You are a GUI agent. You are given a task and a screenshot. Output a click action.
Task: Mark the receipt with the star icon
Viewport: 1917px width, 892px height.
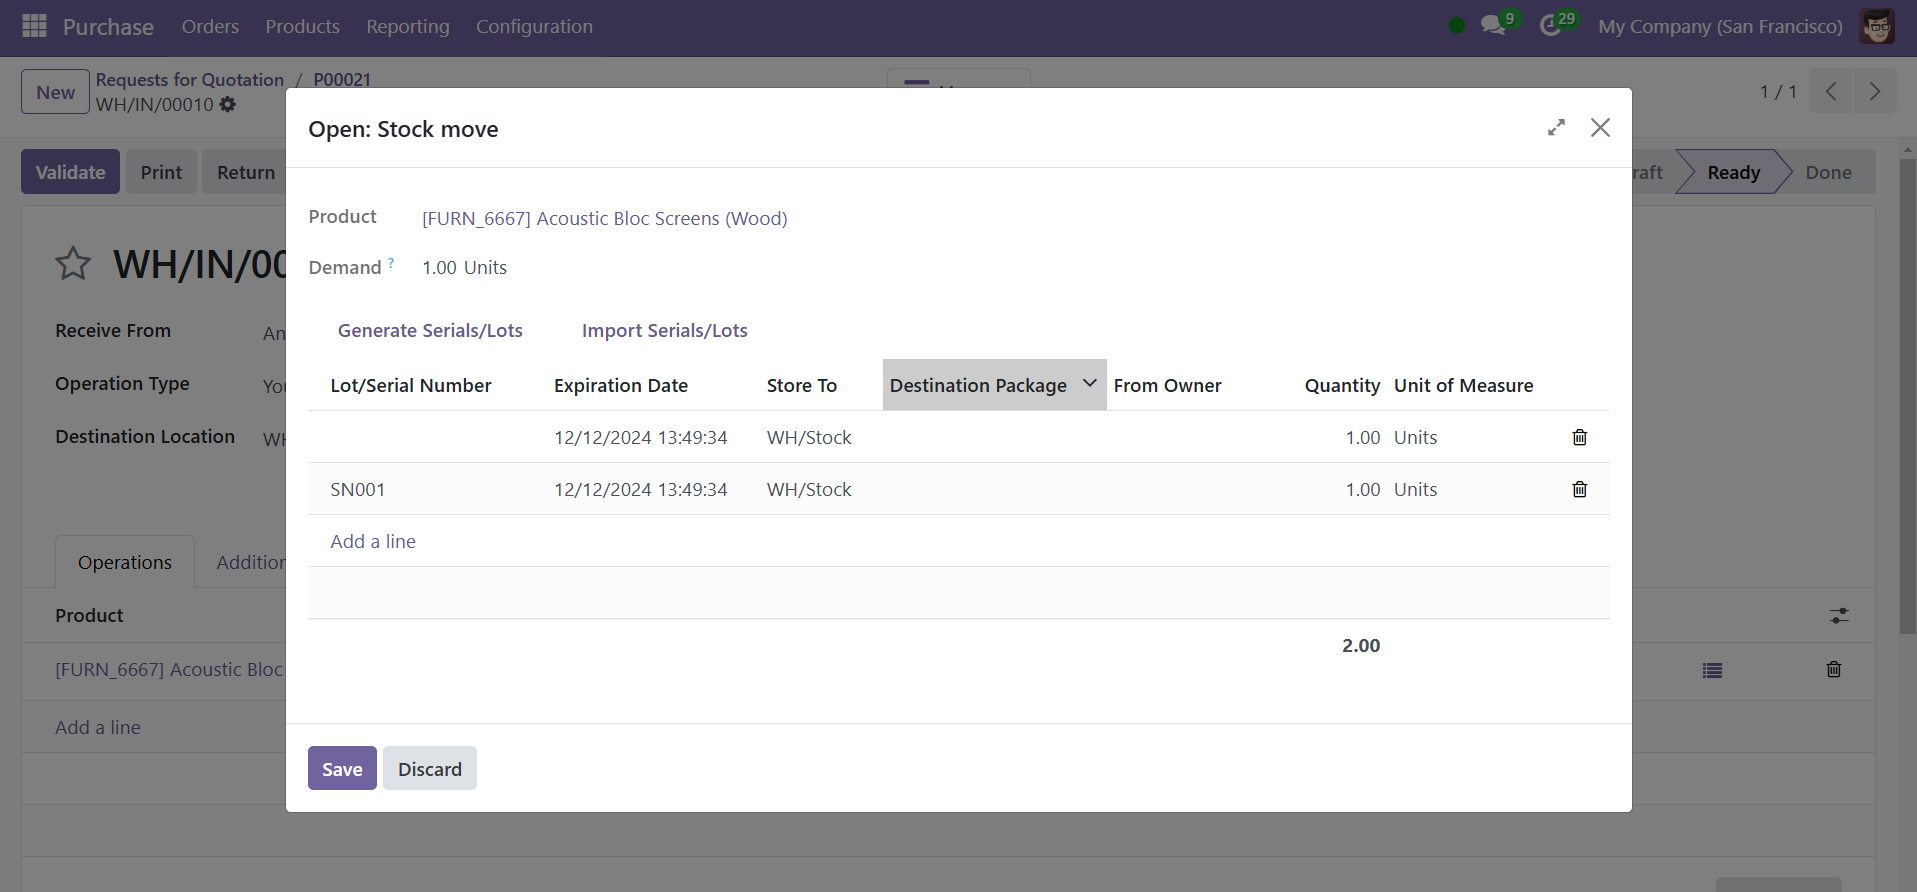[73, 264]
